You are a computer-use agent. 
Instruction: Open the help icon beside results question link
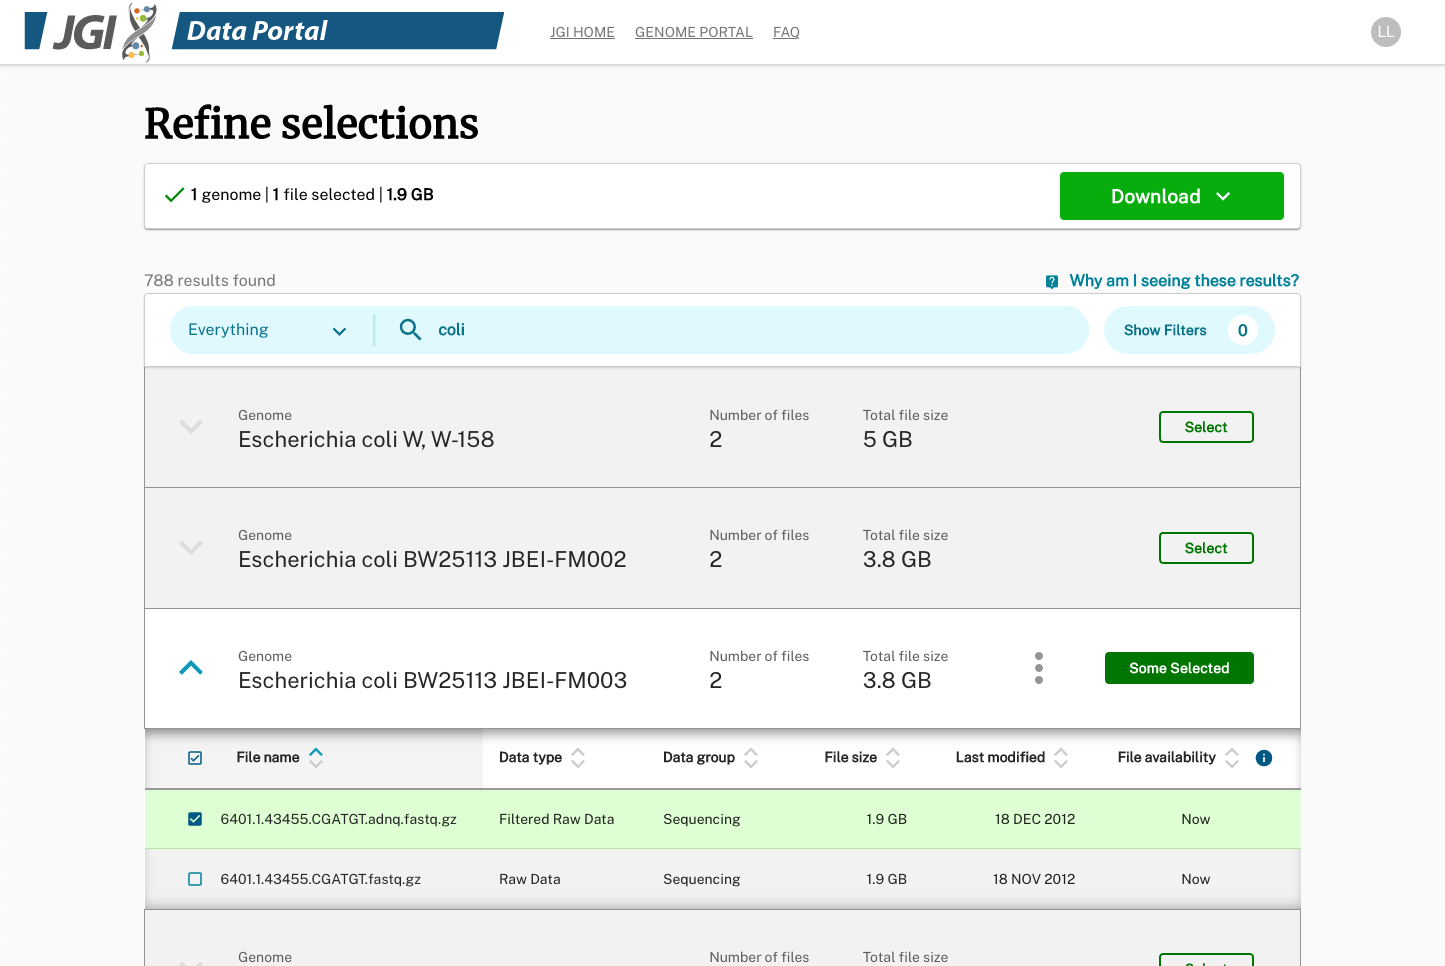point(1051,281)
